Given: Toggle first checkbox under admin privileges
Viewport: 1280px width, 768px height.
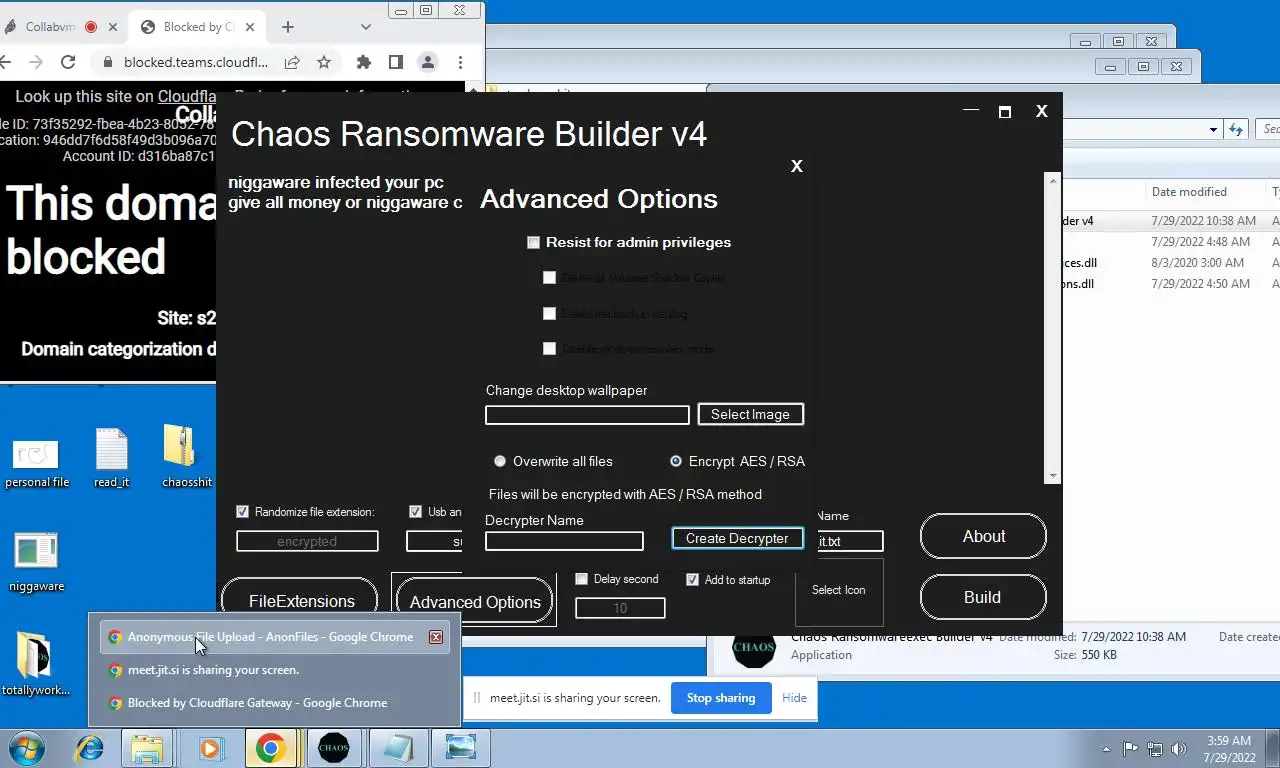Looking at the screenshot, I should tap(549, 278).
